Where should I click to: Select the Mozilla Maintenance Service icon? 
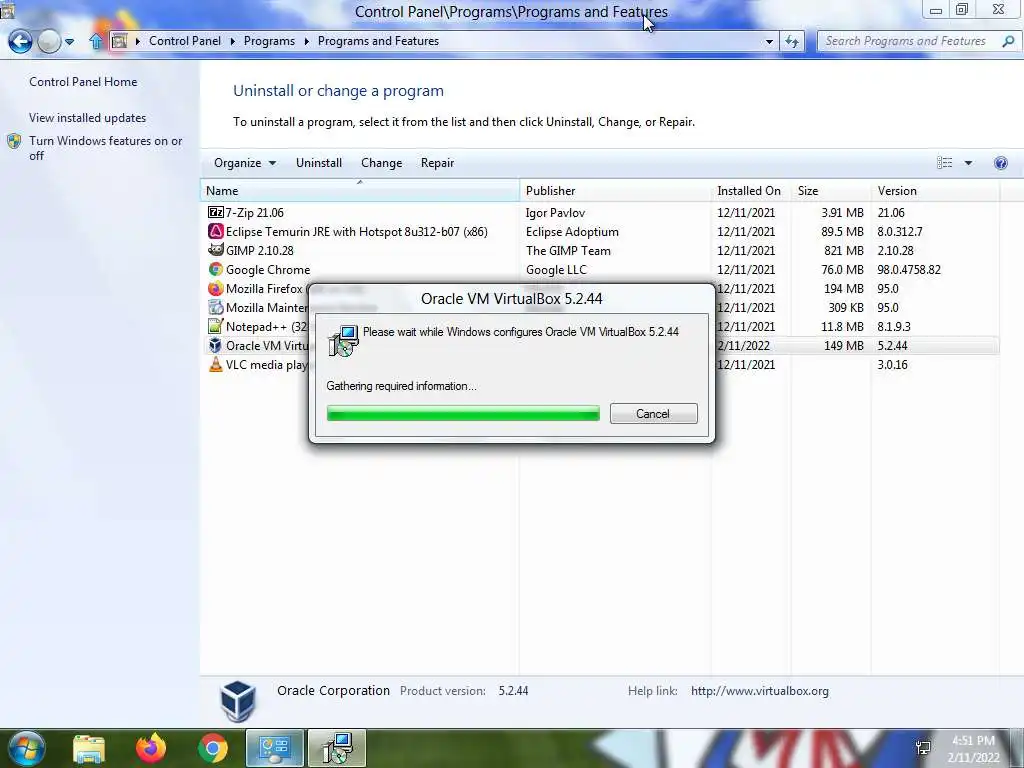216,307
